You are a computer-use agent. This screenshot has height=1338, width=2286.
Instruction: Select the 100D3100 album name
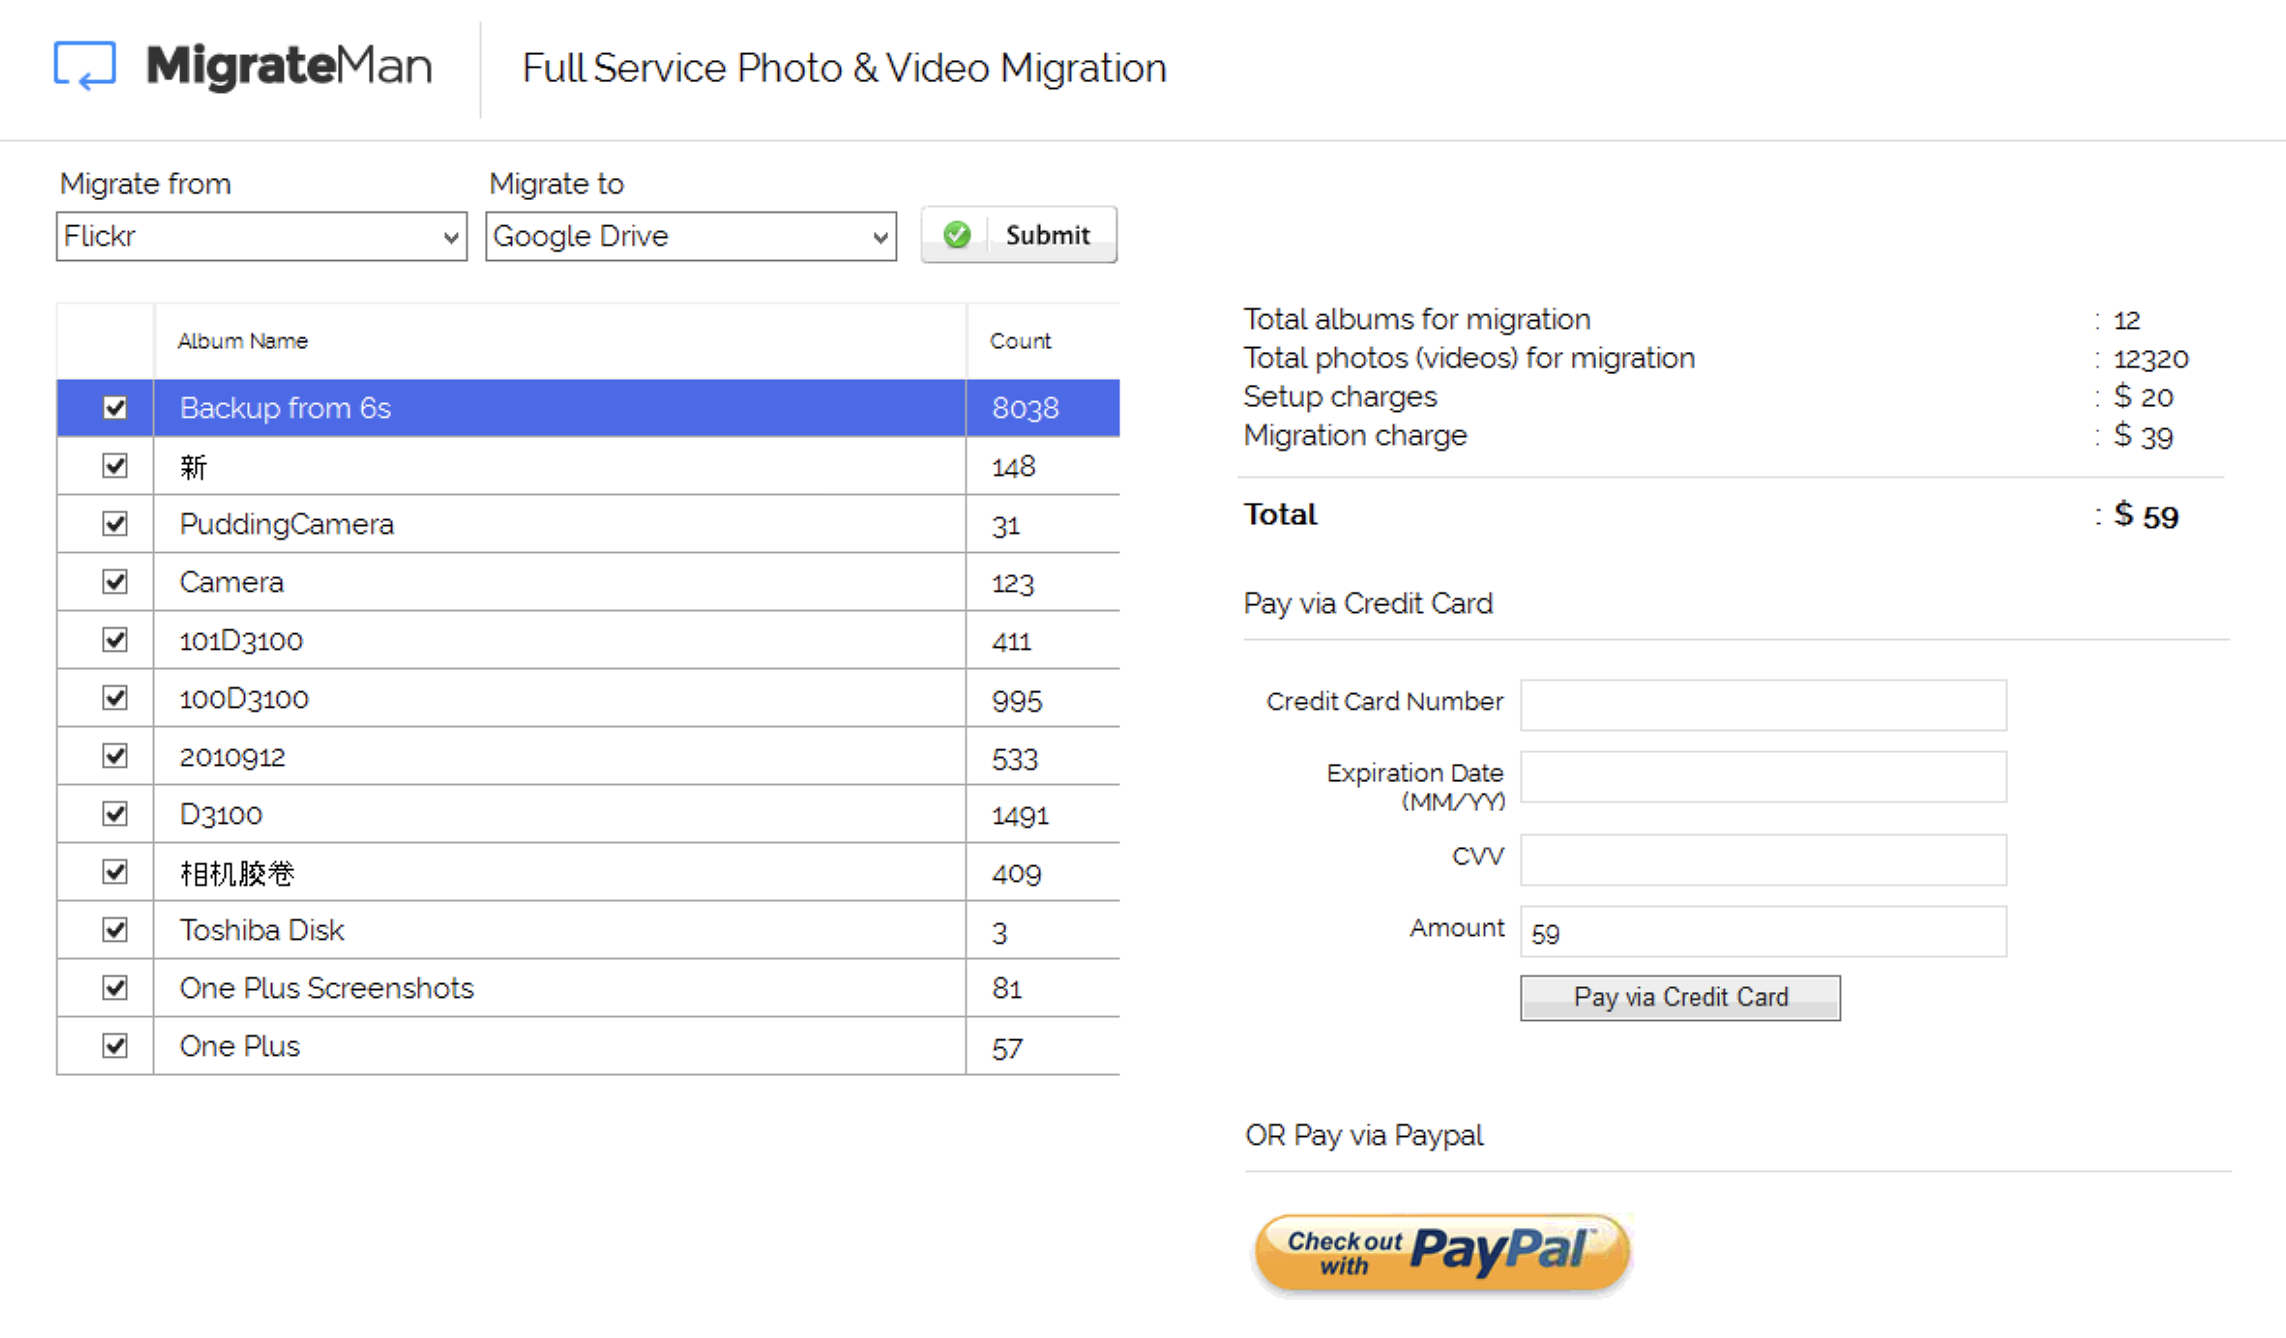(x=244, y=699)
